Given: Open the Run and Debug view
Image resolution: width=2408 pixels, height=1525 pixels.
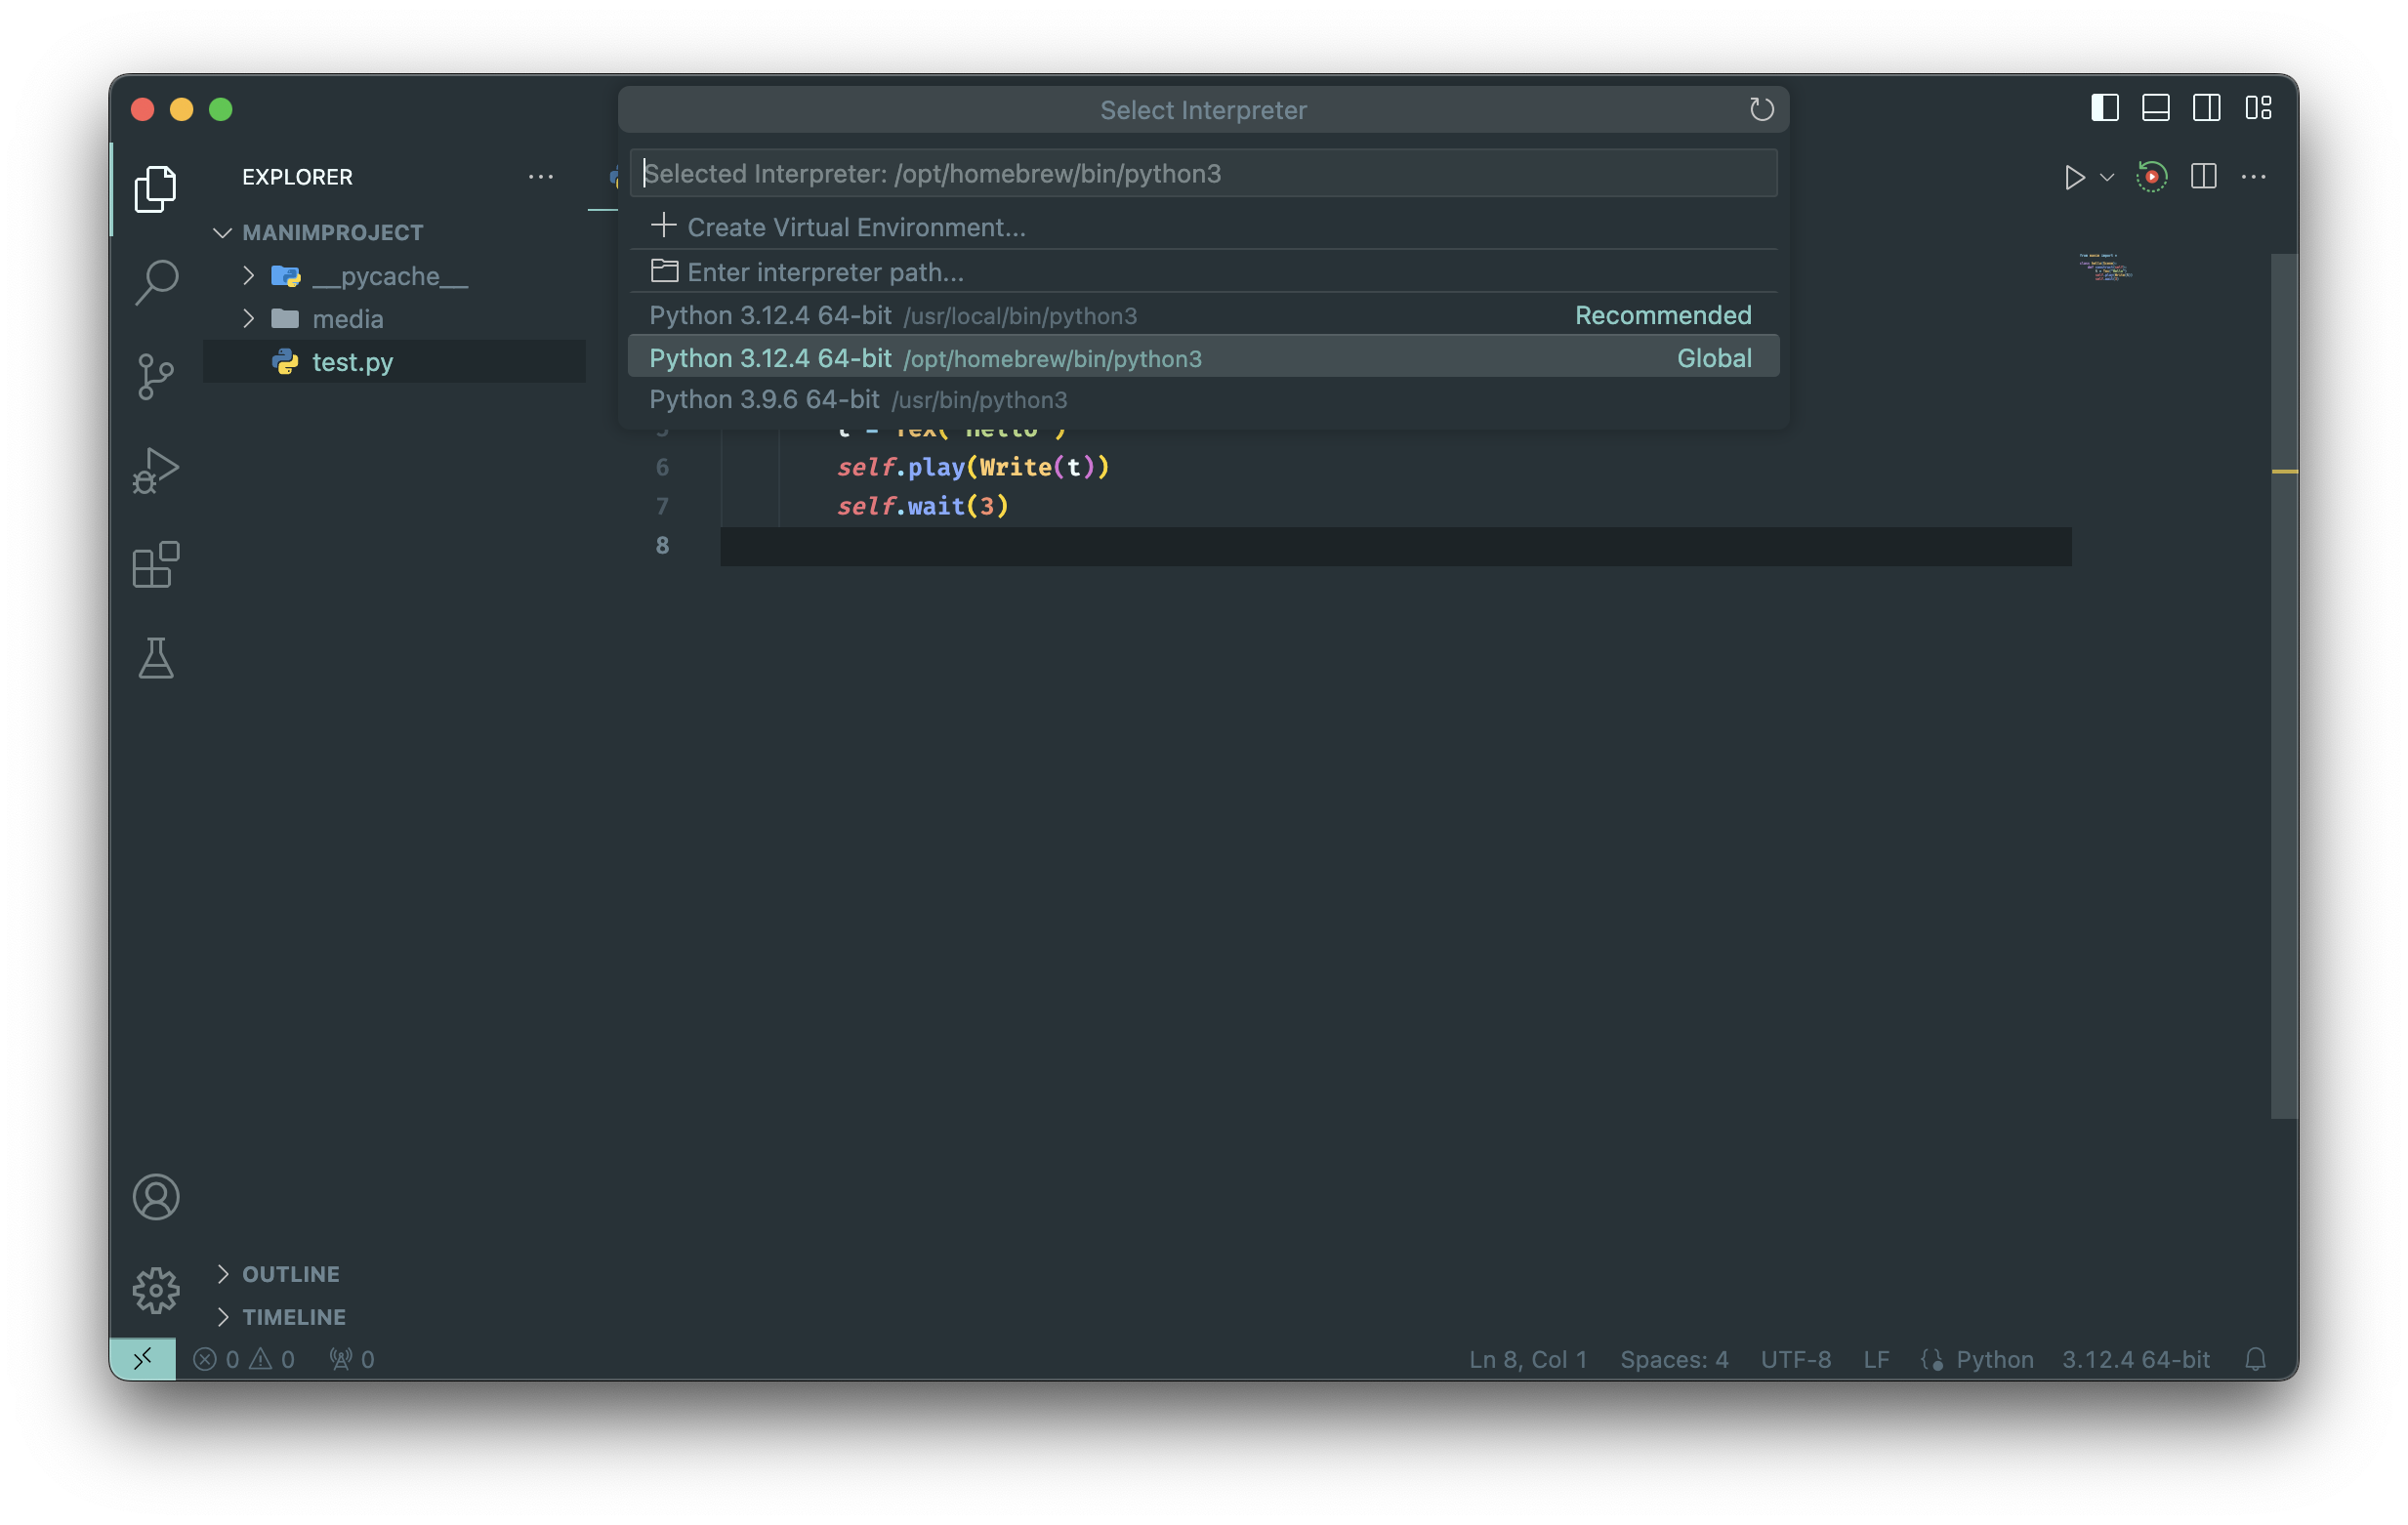Looking at the screenshot, I should coord(155,470).
